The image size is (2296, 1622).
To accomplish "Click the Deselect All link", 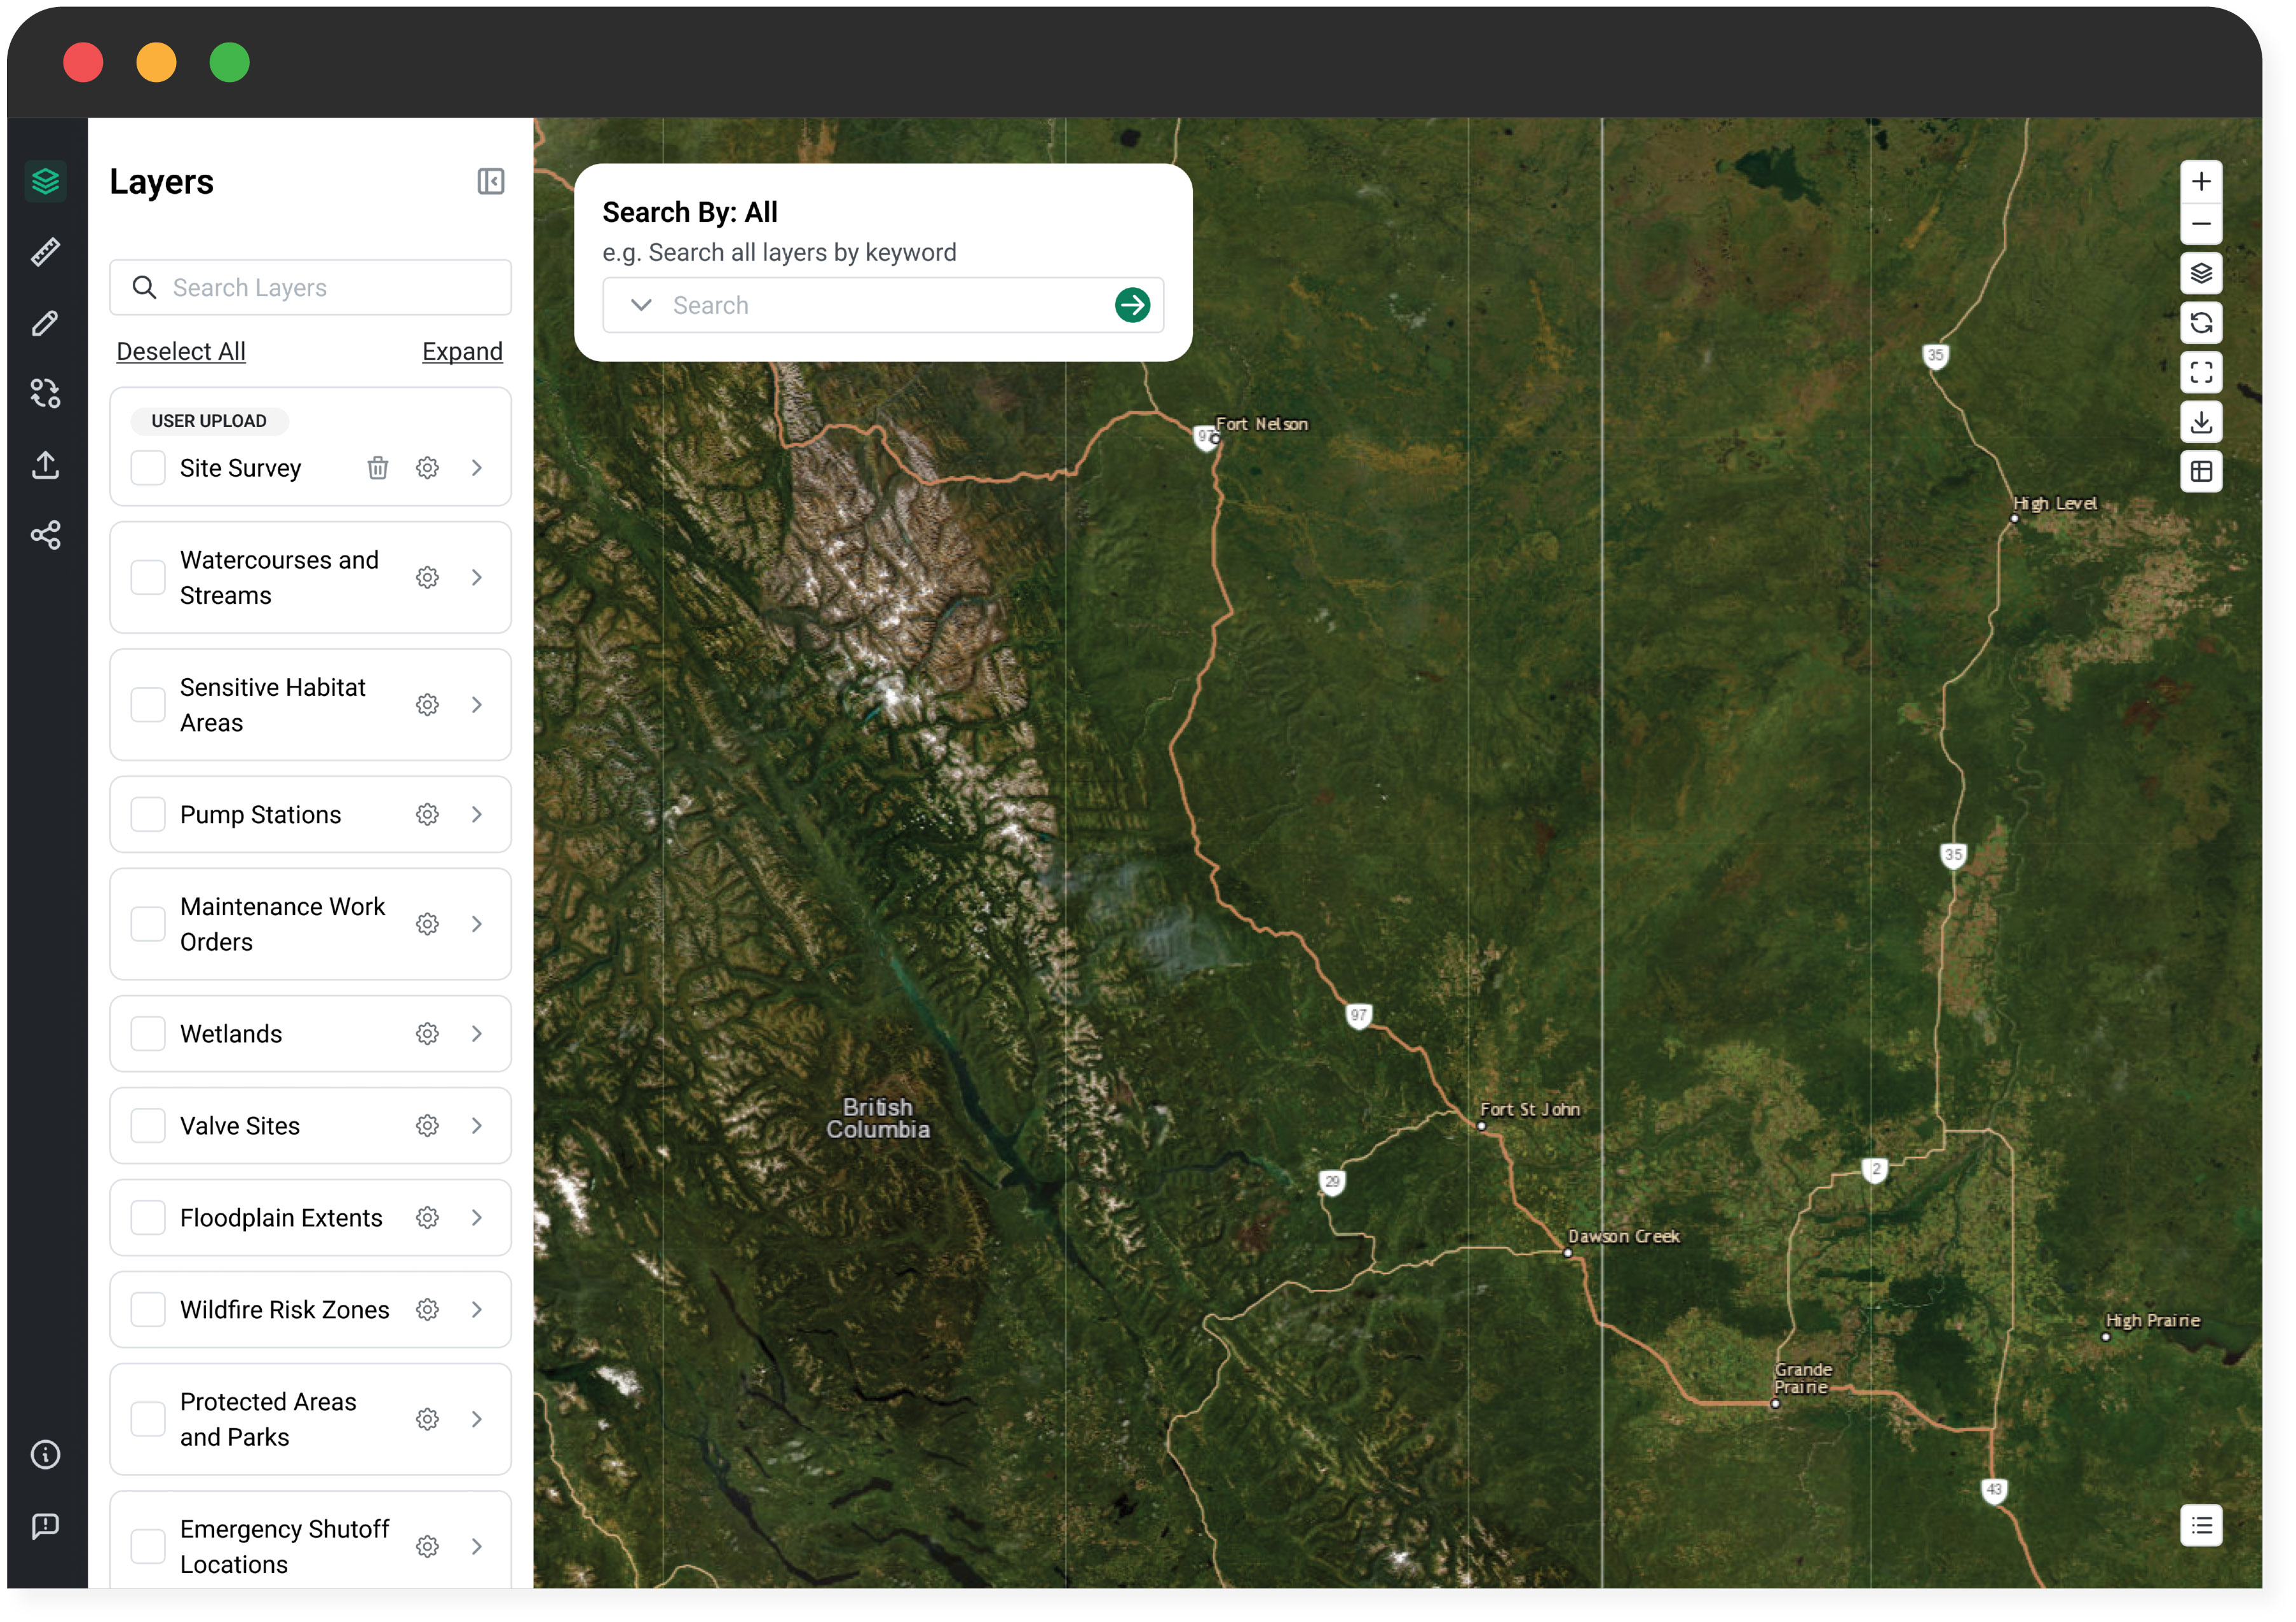I will [181, 352].
